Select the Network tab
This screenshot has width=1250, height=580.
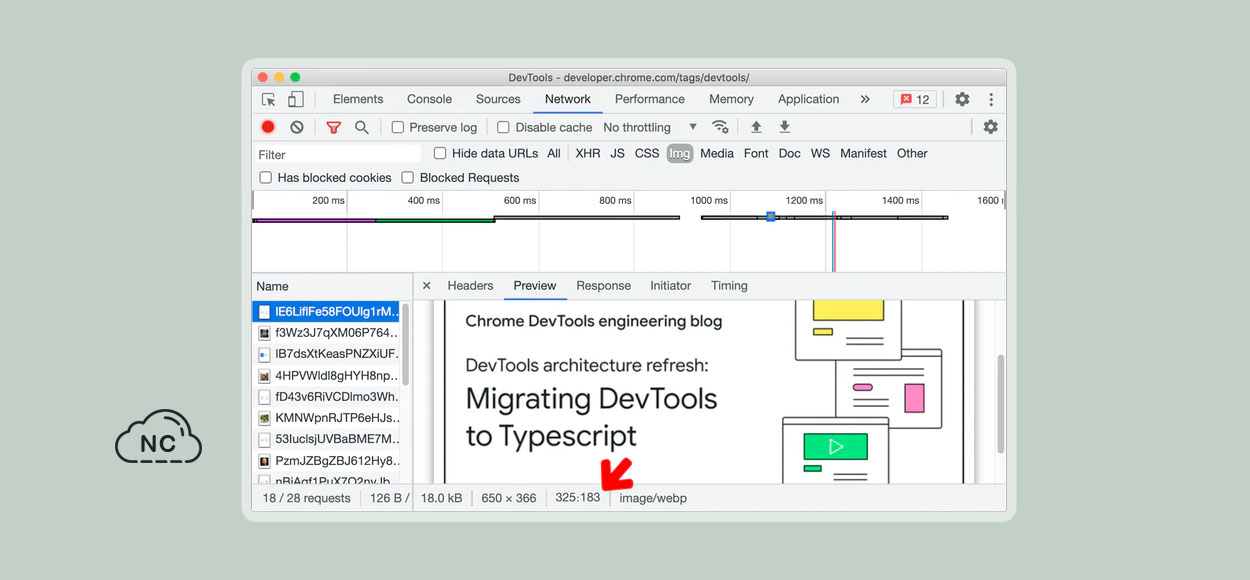[x=568, y=99]
